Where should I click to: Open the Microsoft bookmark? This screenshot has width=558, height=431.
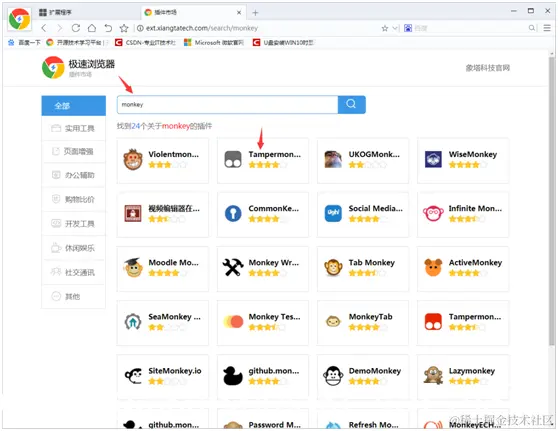point(214,43)
